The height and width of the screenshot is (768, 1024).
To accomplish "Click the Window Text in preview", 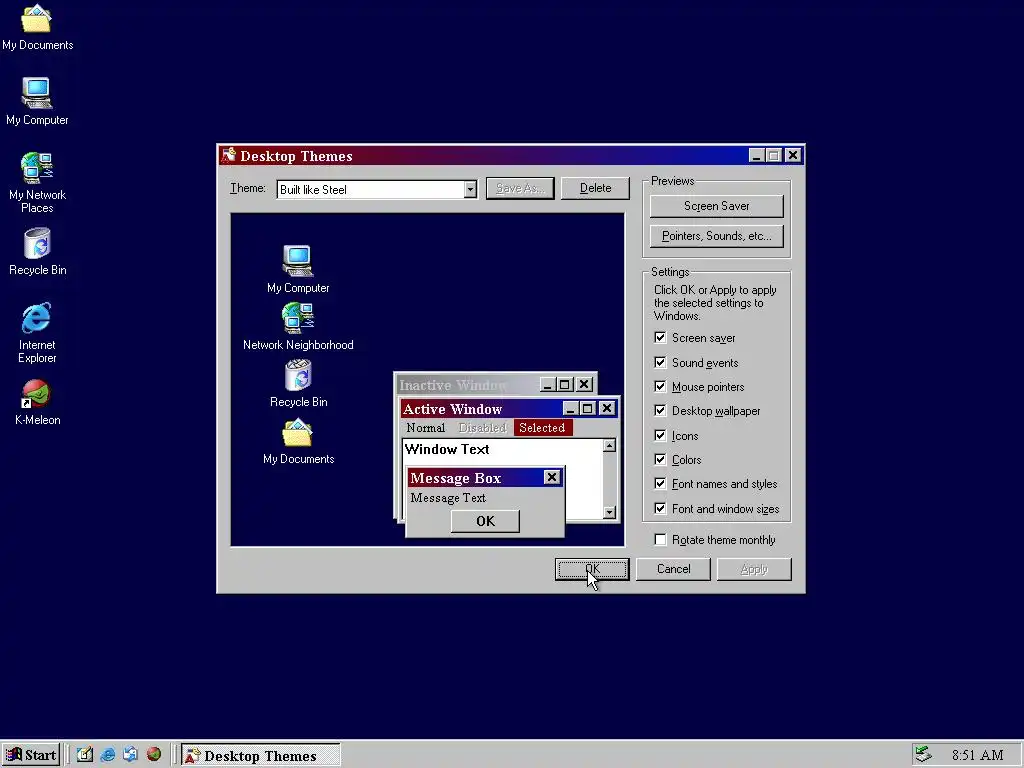I will [x=447, y=449].
